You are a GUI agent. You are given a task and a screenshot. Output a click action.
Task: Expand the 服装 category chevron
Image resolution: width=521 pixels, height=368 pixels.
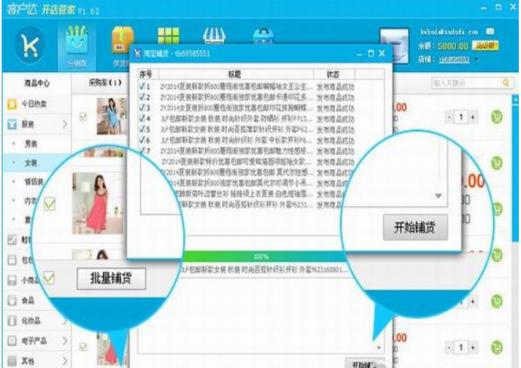coord(65,124)
